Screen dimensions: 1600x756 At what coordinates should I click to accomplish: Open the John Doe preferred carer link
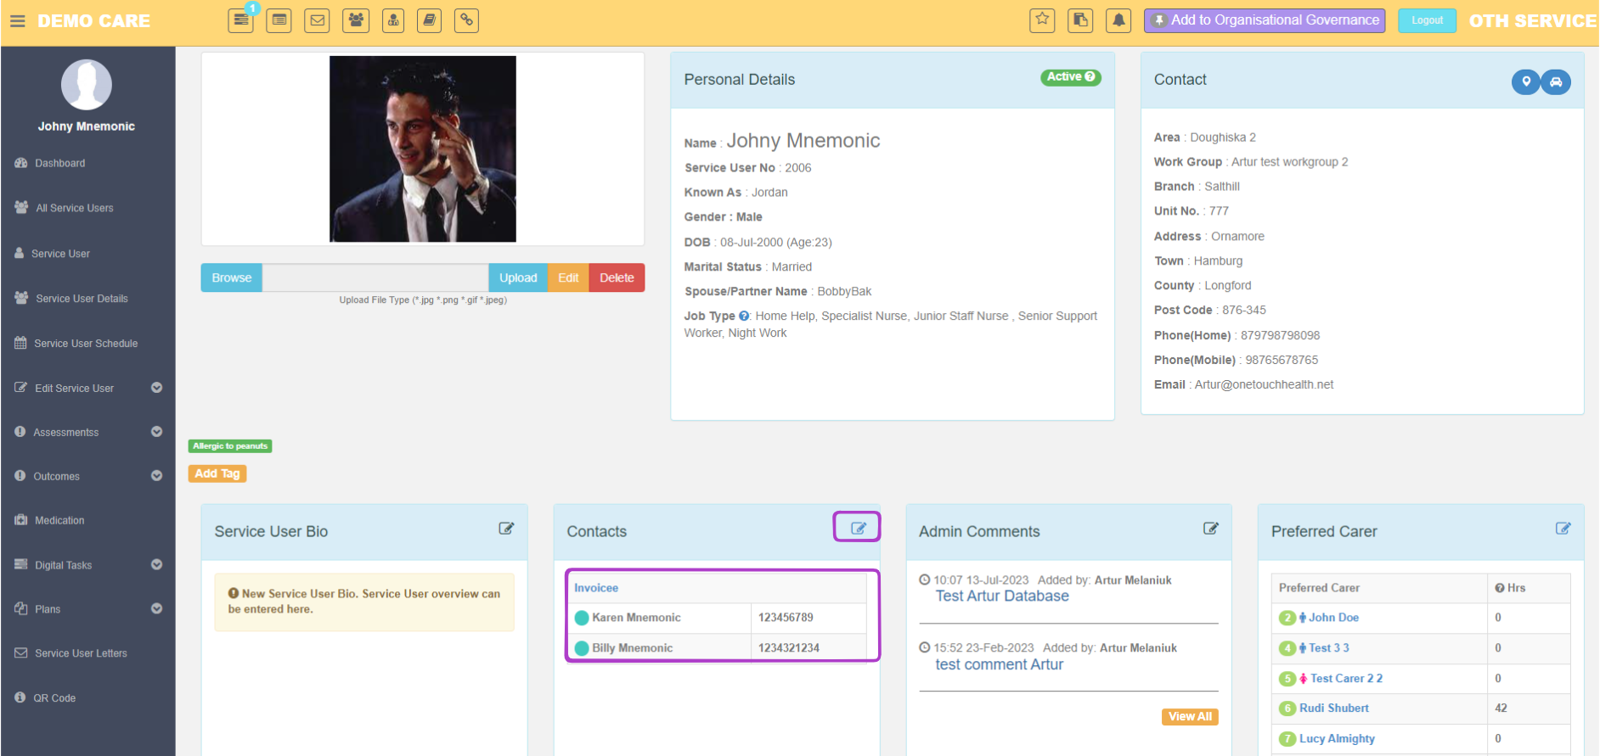[1334, 618]
